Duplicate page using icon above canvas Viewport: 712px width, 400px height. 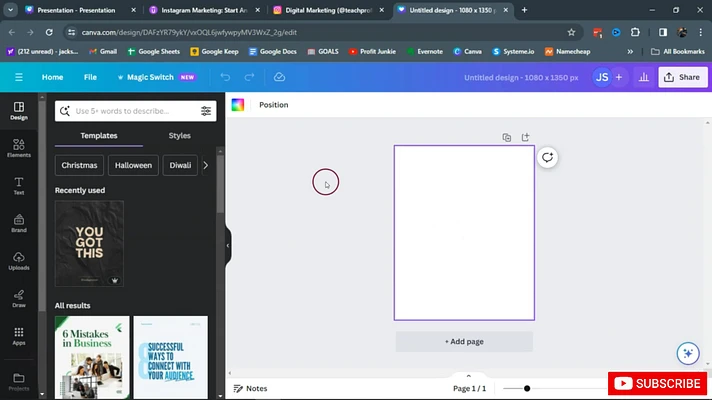[507, 137]
